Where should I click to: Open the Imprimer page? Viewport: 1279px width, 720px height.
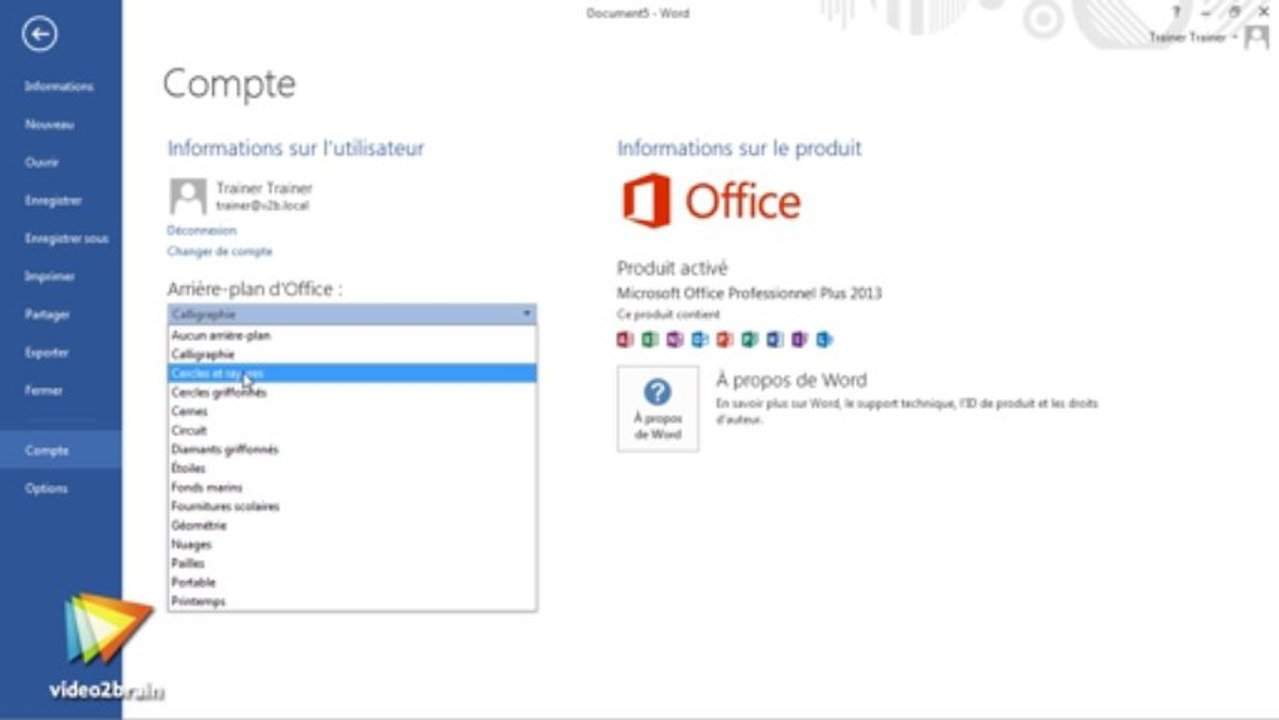click(60, 277)
